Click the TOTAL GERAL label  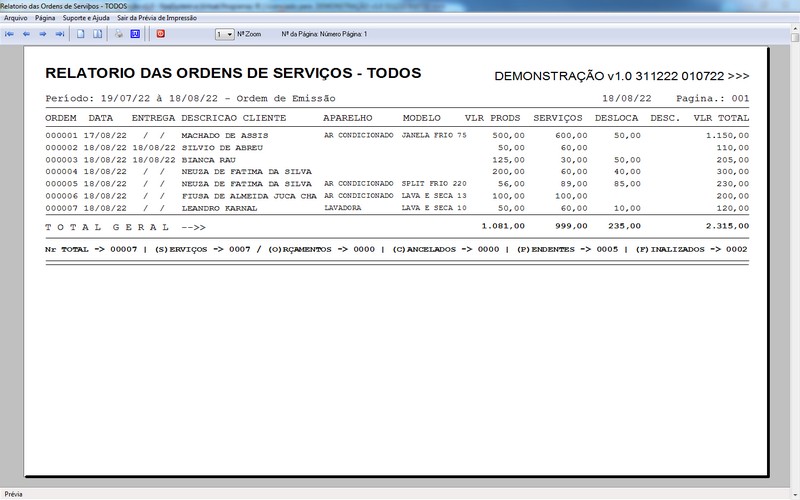(x=107, y=227)
